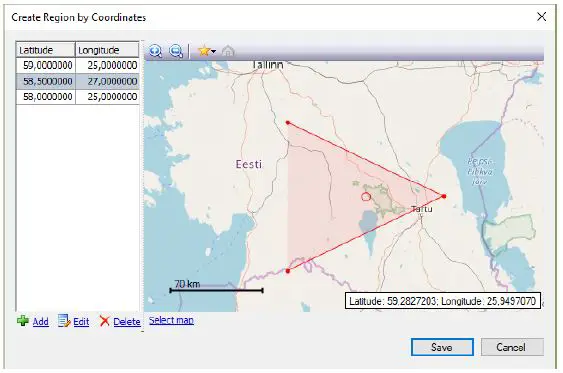Click the Edit pencil icon
Image resolution: width=563 pixels, height=373 pixels.
(x=64, y=321)
